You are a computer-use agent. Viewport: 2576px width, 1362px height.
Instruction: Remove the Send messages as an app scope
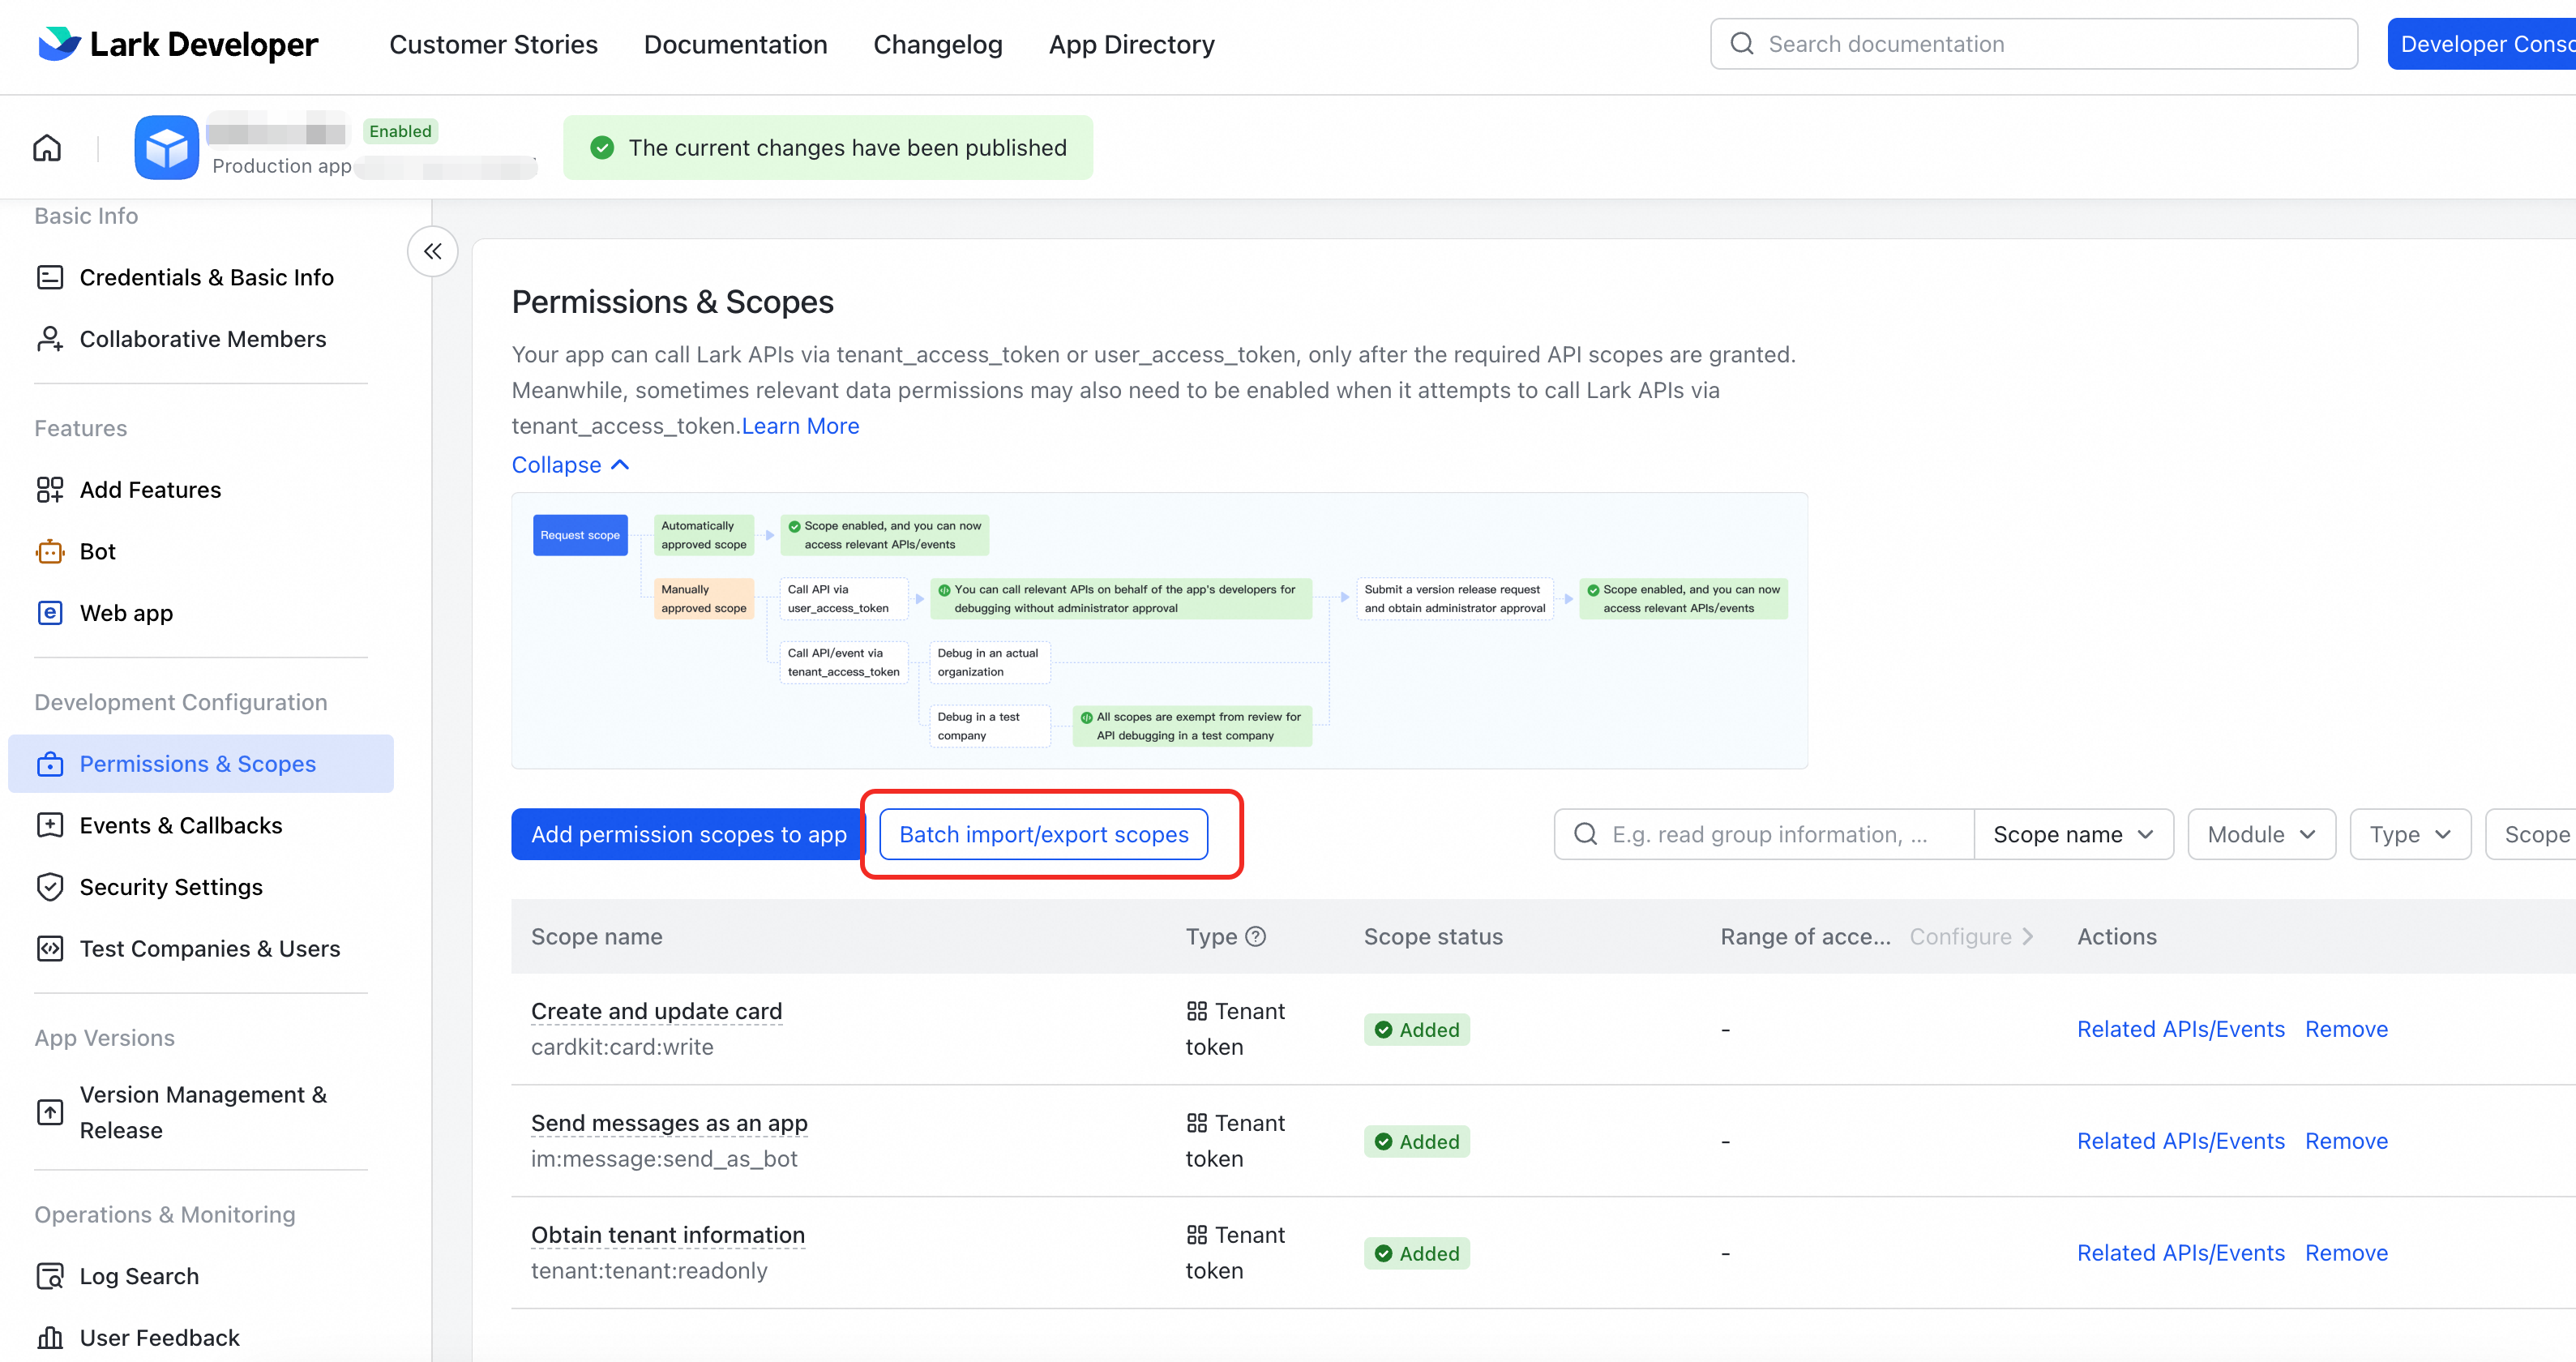[x=2346, y=1141]
